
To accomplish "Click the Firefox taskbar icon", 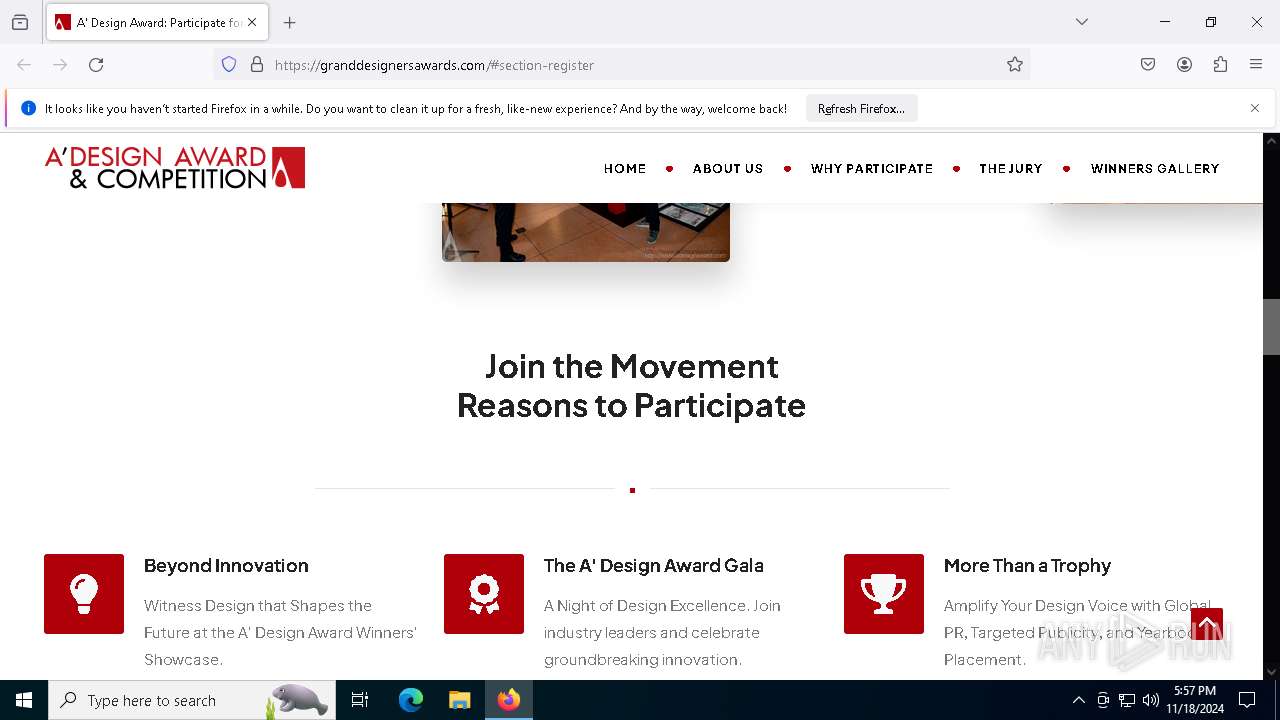I will (509, 700).
